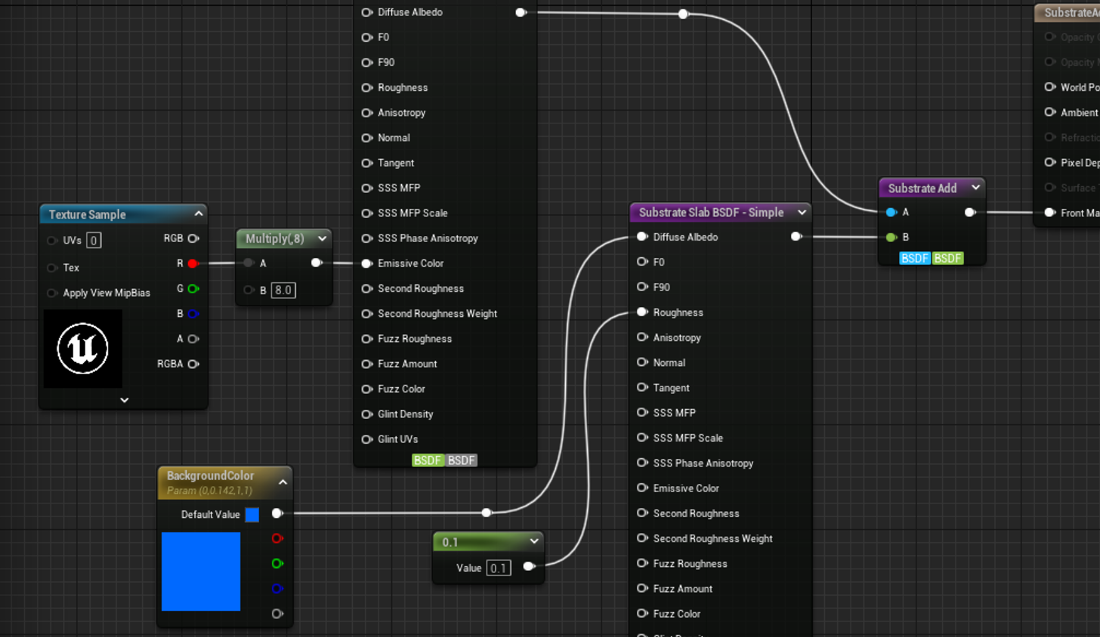This screenshot has height=637, width=1100.
Task: Open the Substrate Add node chevron
Action: 976,187
